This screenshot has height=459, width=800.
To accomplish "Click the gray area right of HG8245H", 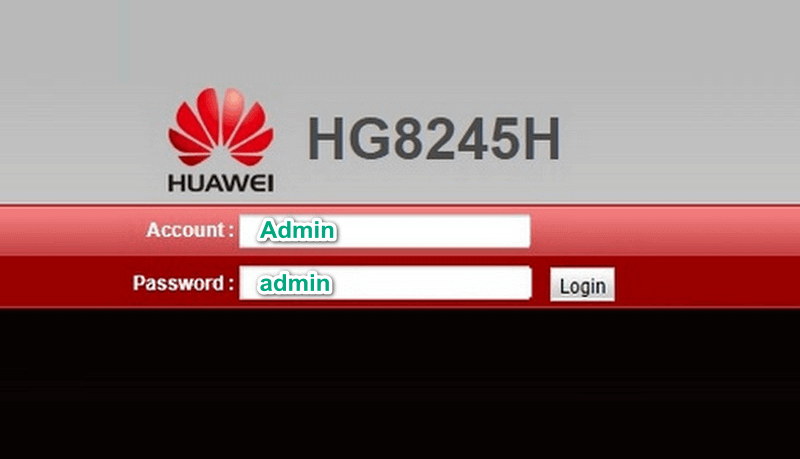I will coord(679,139).
